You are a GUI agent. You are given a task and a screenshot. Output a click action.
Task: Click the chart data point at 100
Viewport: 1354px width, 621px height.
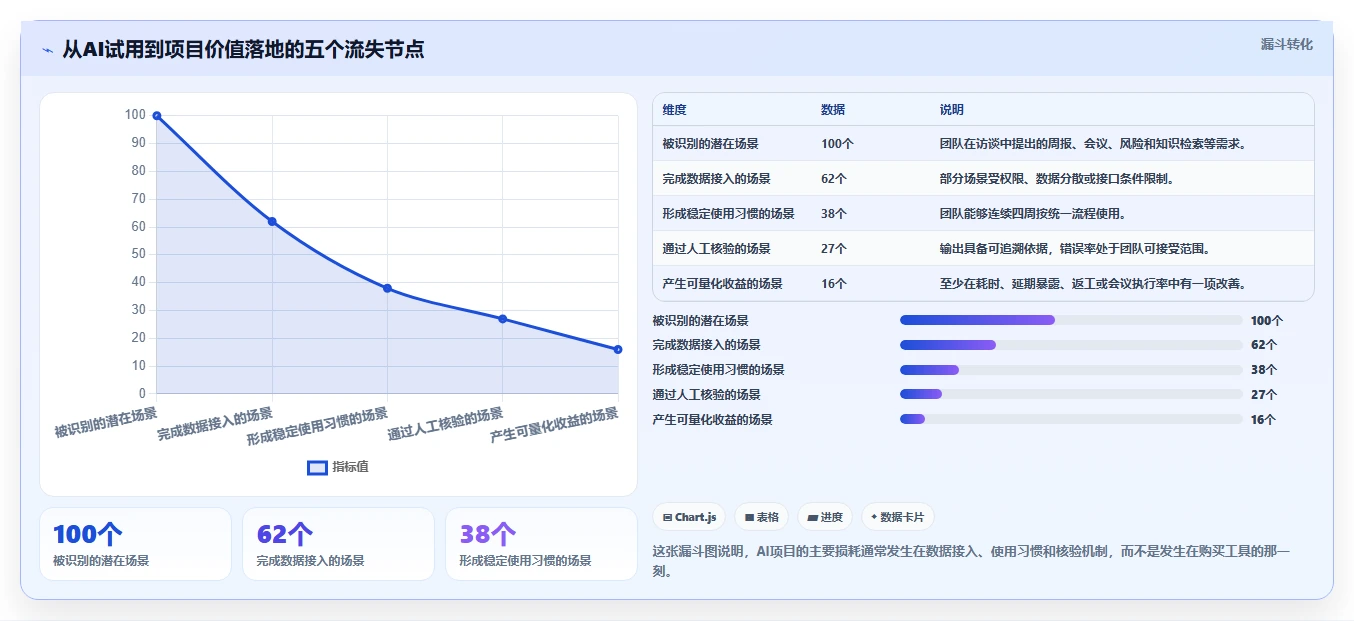pos(157,116)
